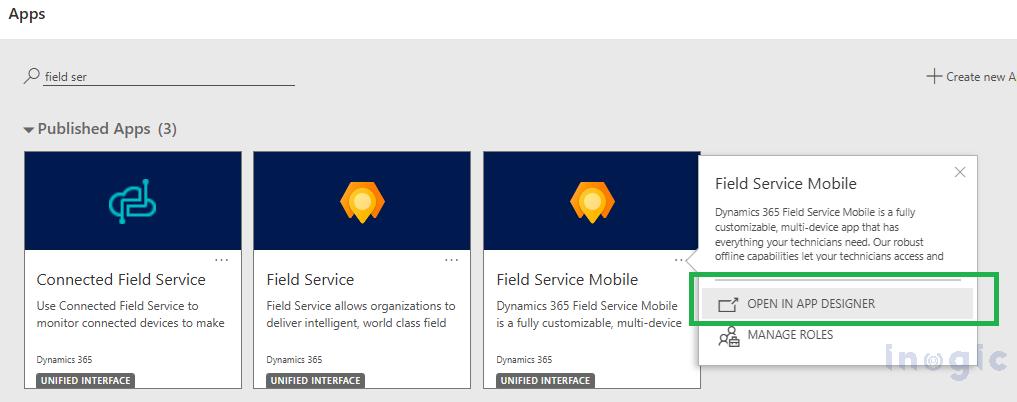Viewport: 1017px width, 402px height.
Task: Click the Published Apps (3) heading
Action: click(x=107, y=129)
